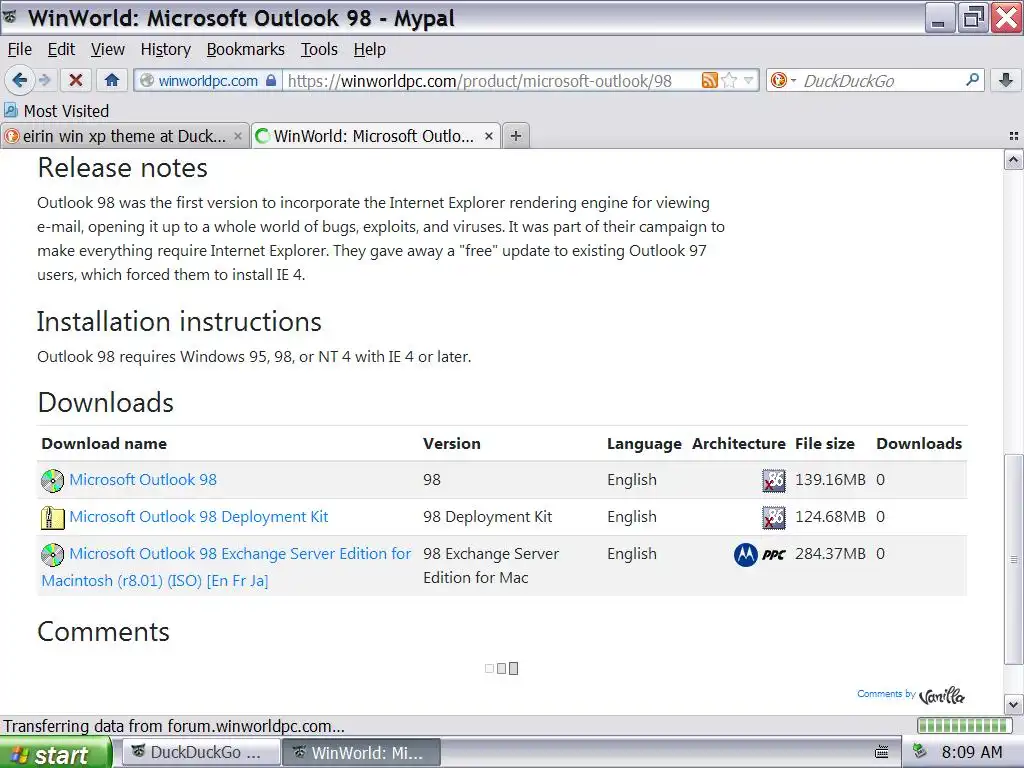Click the zip archive icon beside Deployment Kit

[x=52, y=518]
